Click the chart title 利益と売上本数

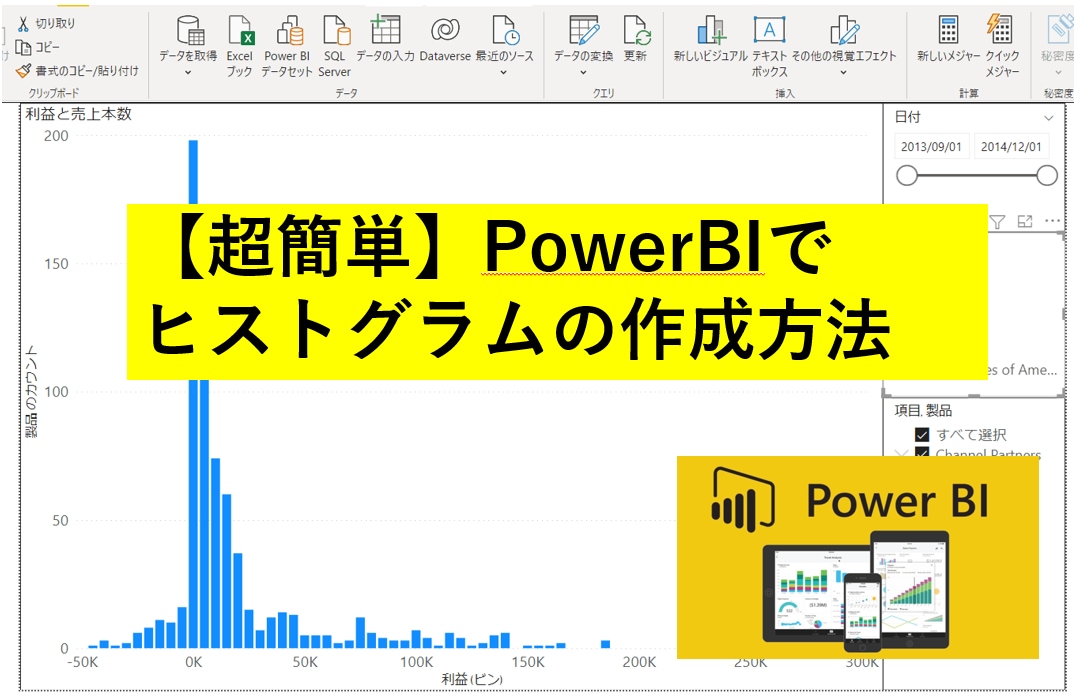click(78, 115)
